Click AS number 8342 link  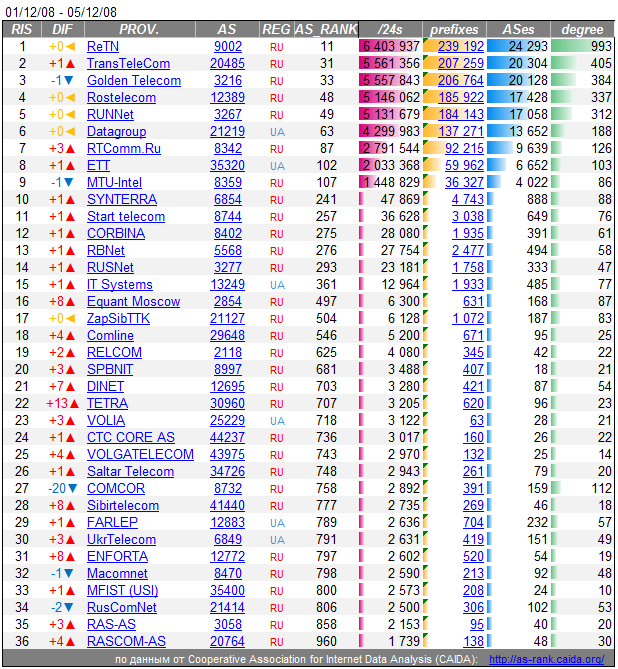click(x=228, y=148)
